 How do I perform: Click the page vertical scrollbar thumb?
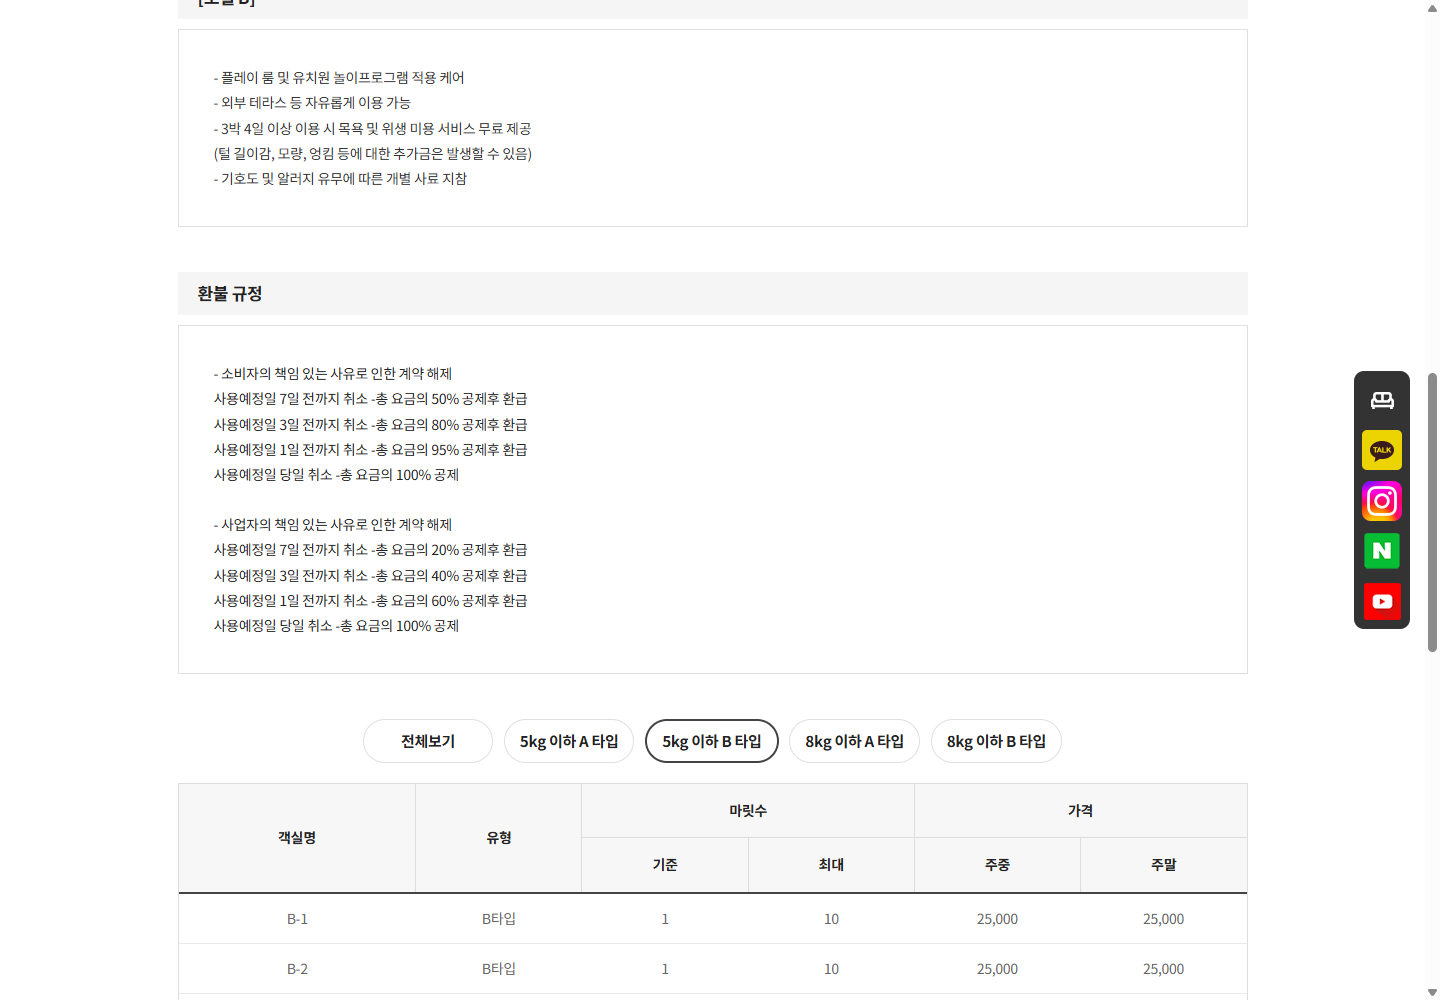pyautogui.click(x=1432, y=512)
